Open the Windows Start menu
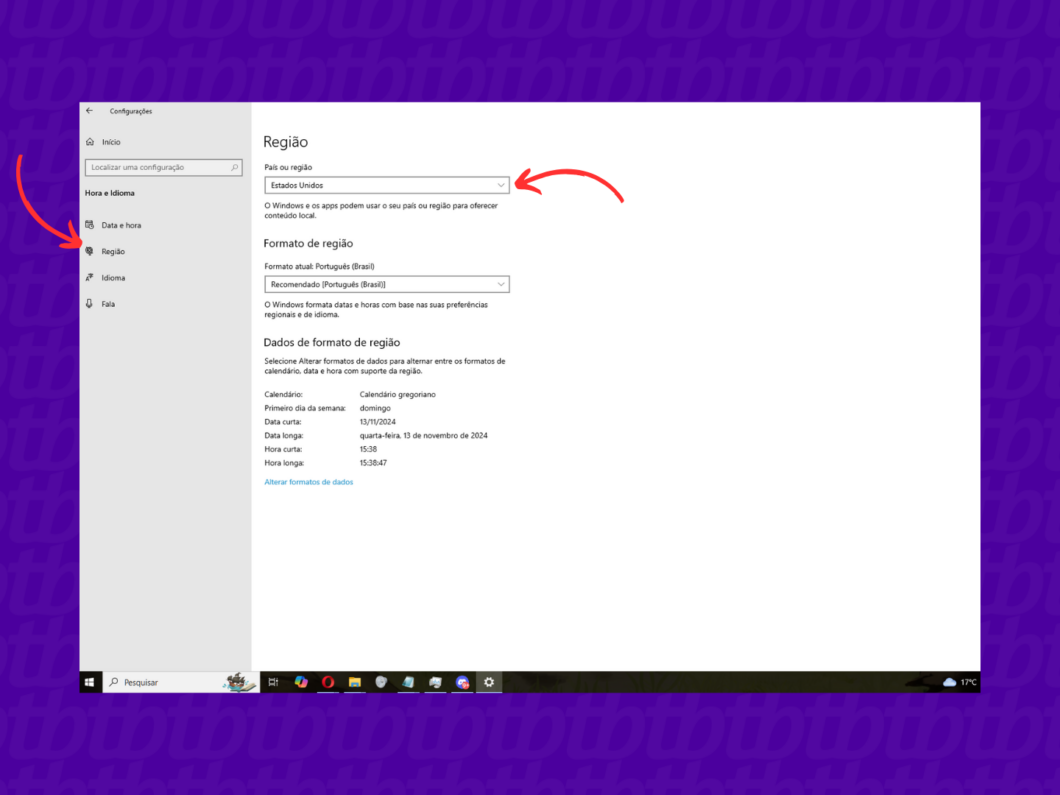The width and height of the screenshot is (1060, 795). (90, 682)
